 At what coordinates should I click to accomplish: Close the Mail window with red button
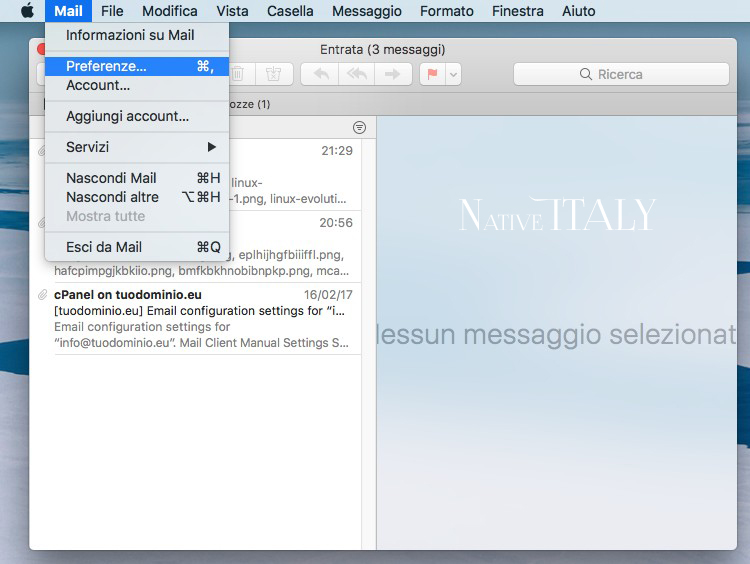coord(41,49)
